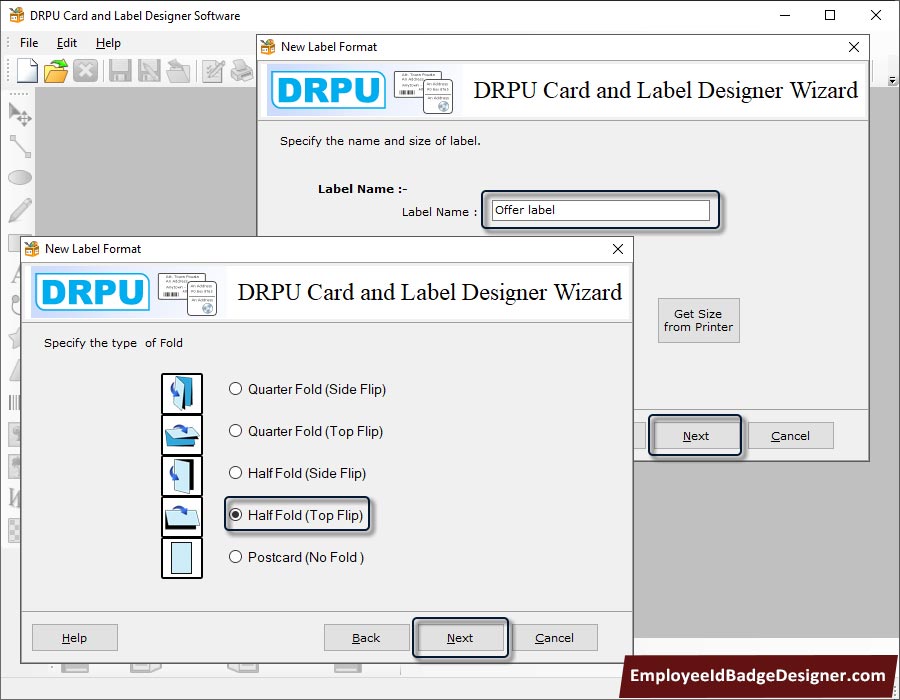Open the File menu
Image resolution: width=900 pixels, height=700 pixels.
tap(29, 43)
